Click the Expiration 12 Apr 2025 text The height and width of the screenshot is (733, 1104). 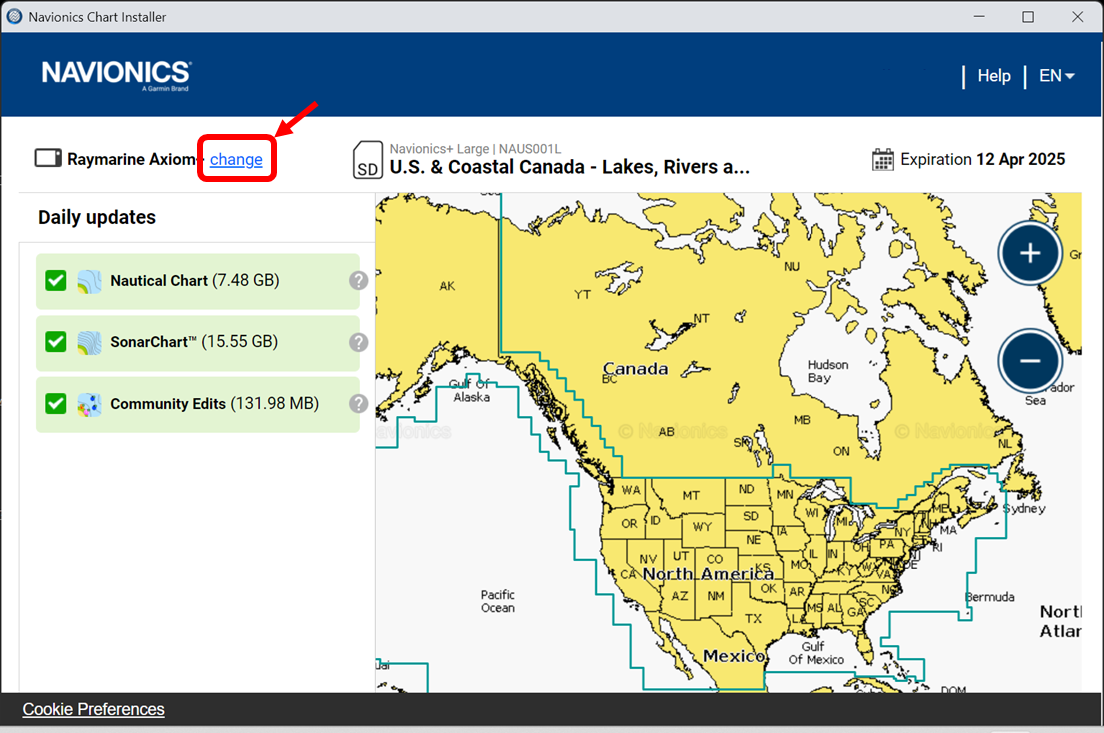point(982,159)
